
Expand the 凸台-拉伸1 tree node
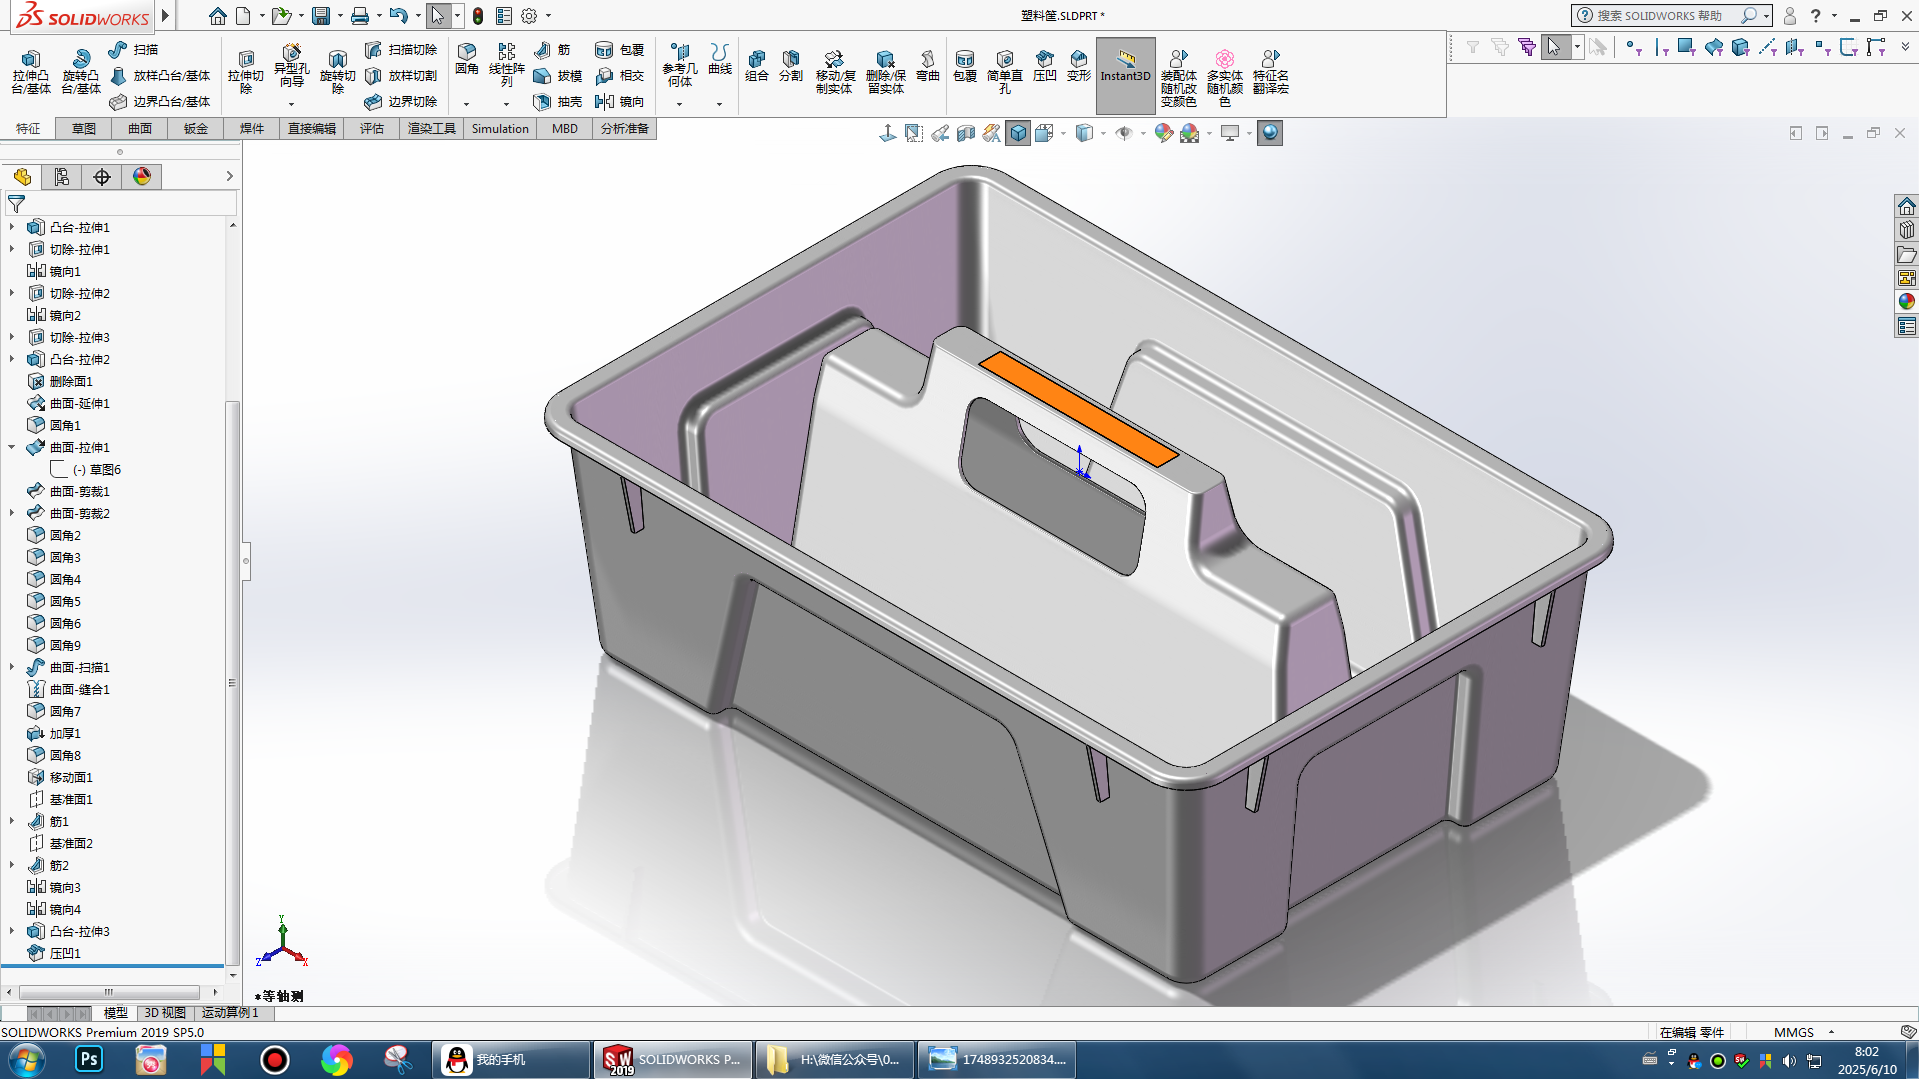click(x=12, y=227)
